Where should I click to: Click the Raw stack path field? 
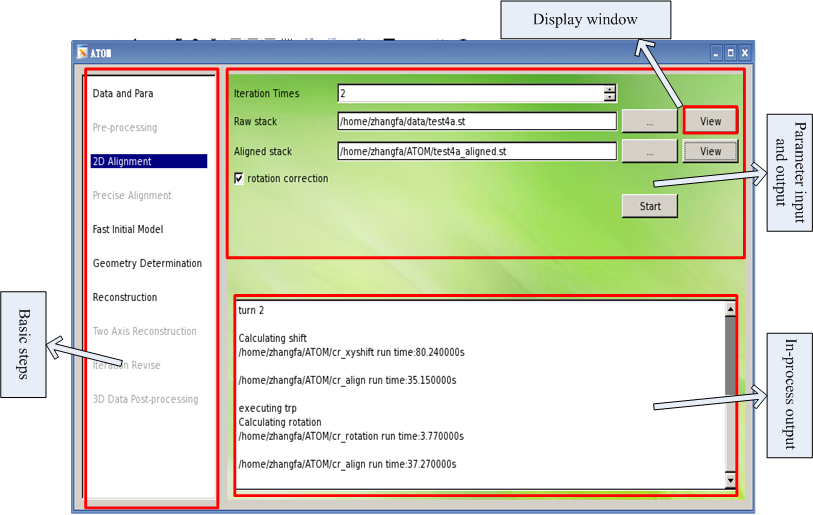[476, 122]
